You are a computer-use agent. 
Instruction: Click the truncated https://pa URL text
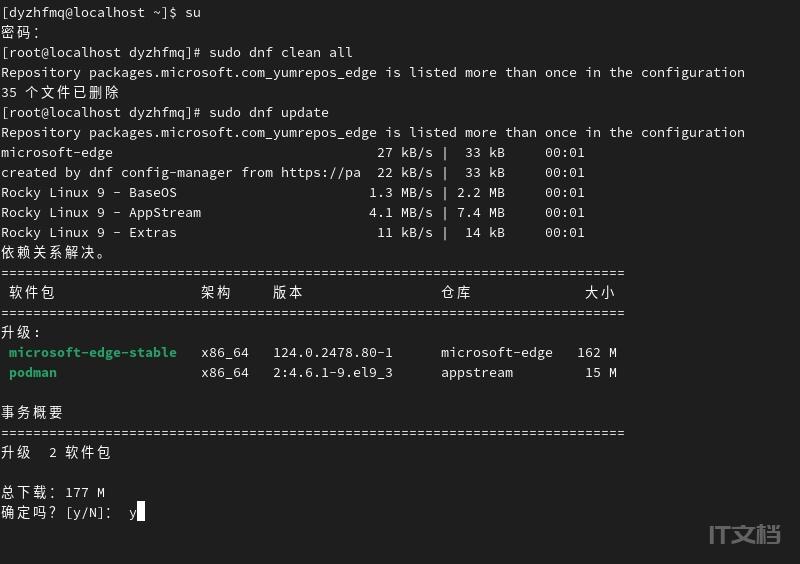(320, 172)
